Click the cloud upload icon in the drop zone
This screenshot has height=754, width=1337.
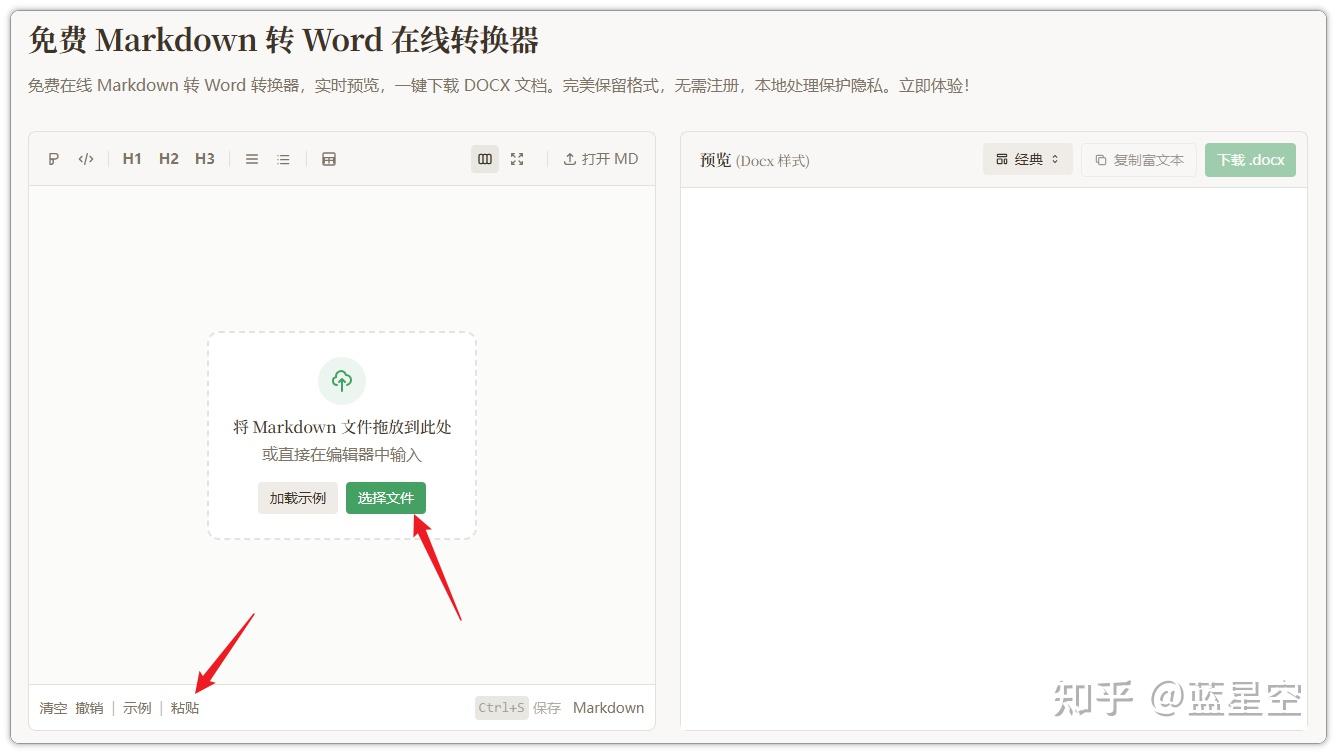(342, 381)
